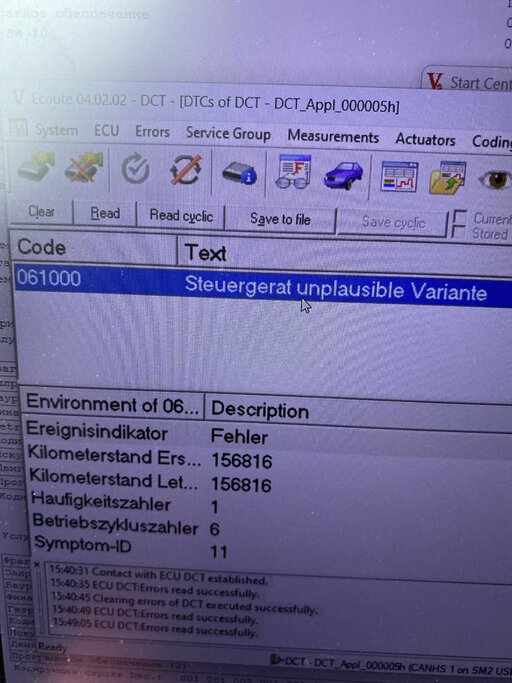
Task: Click the blue car toolbar icon
Action: [343, 175]
